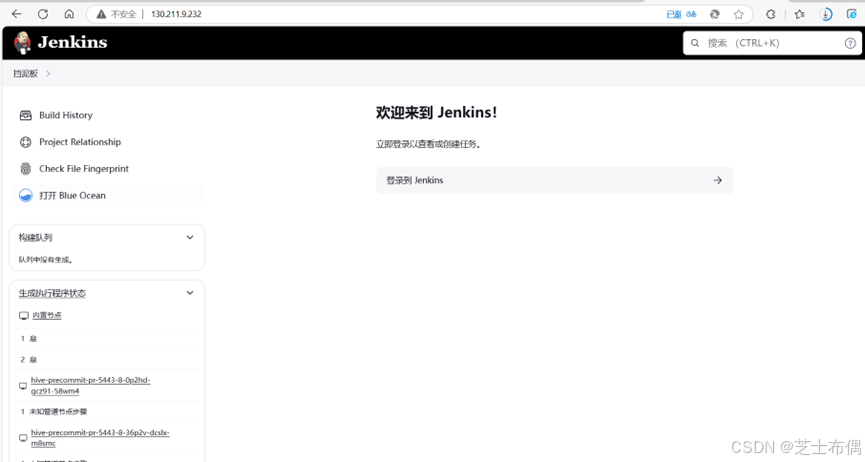Reload the page with refresh icon
The height and width of the screenshot is (462, 865).
pos(43,14)
